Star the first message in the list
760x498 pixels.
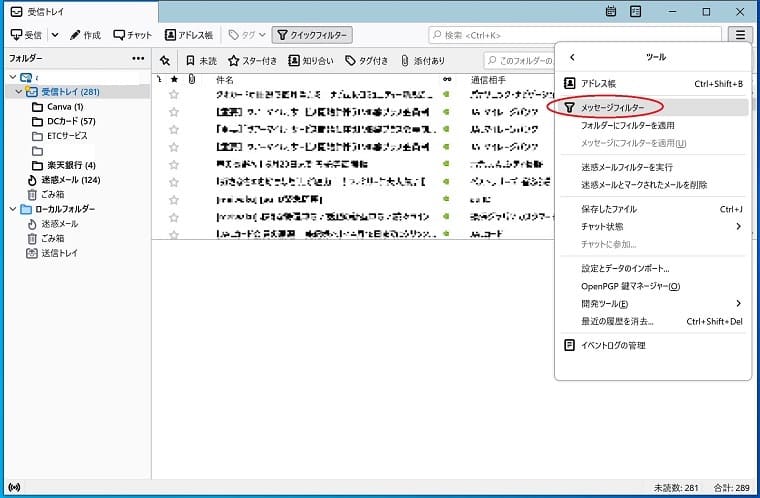tap(174, 95)
